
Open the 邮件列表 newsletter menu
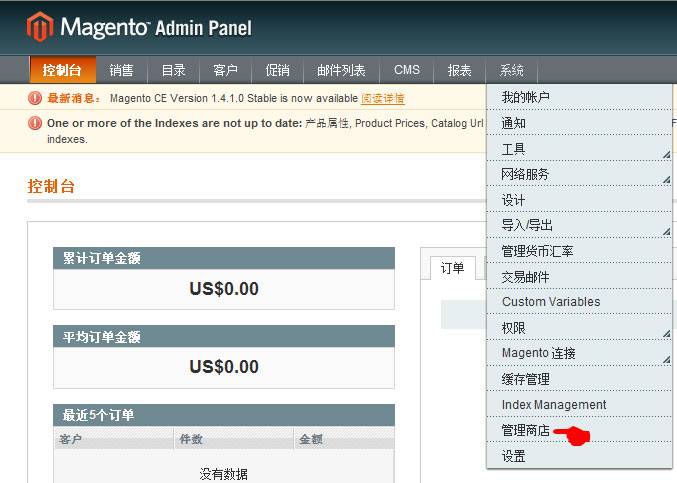pos(342,70)
